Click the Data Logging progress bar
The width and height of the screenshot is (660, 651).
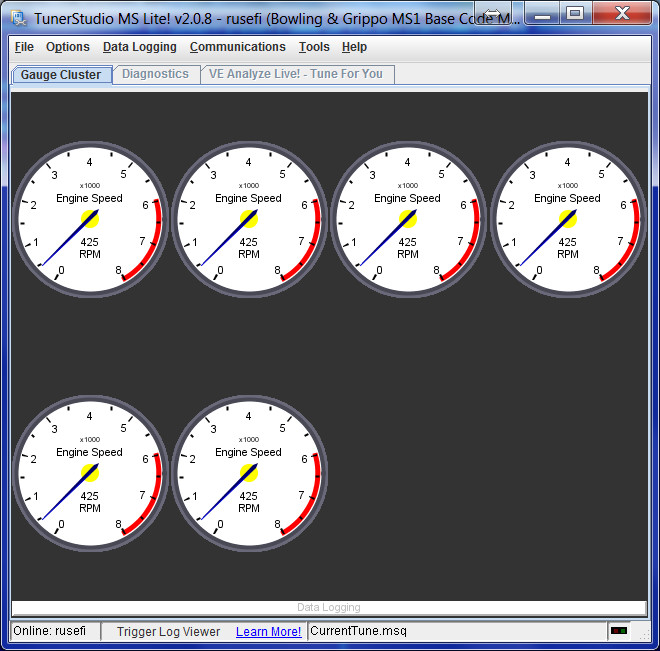pos(328,607)
